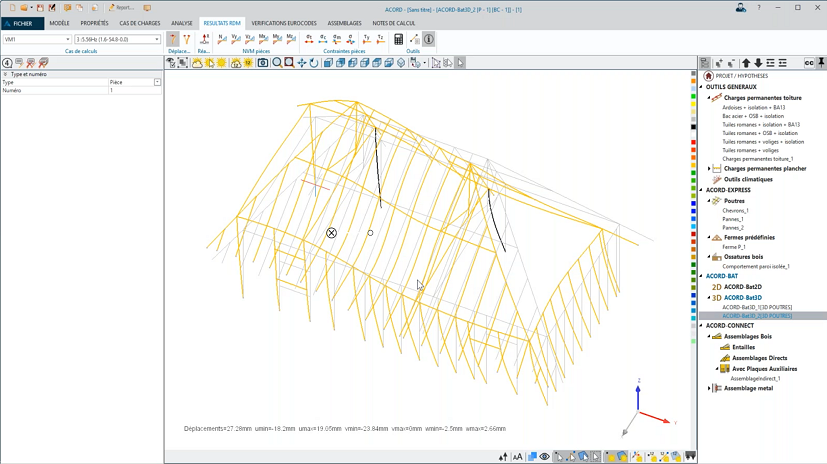827x464 pixels.
Task: Open the 3 (5.56Hz) mode dropdown
Action: tap(156, 40)
